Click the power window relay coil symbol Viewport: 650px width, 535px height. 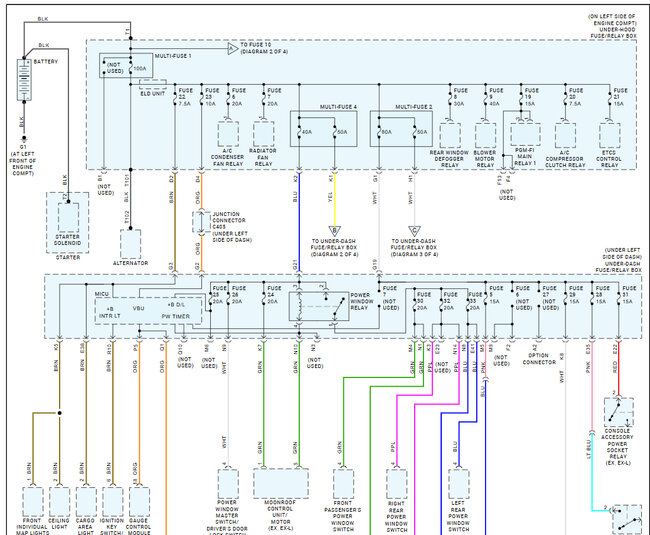[299, 307]
